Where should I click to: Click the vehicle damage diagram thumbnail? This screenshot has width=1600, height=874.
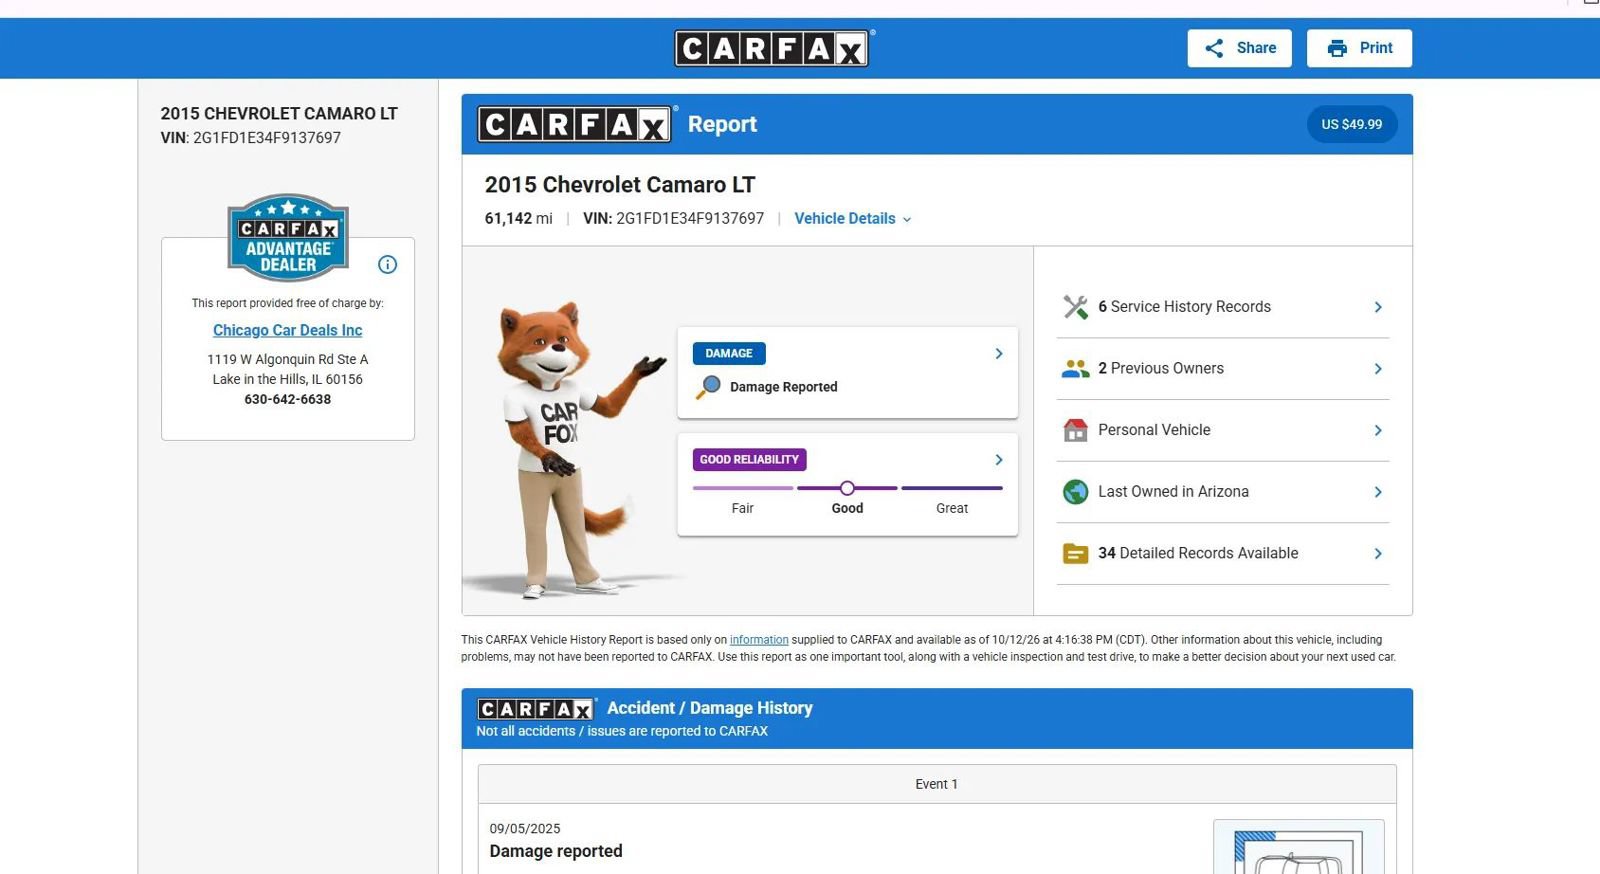click(1299, 848)
